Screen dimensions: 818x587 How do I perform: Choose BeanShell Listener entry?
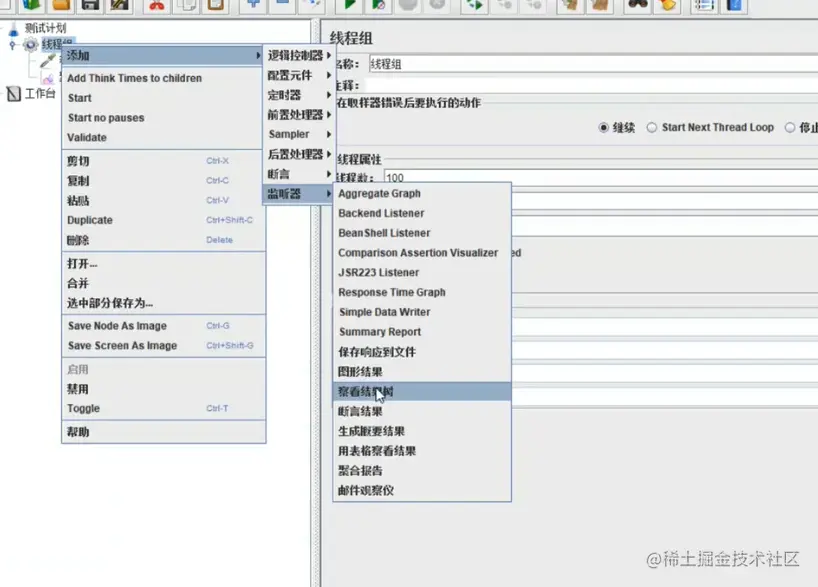pyautogui.click(x=422, y=233)
